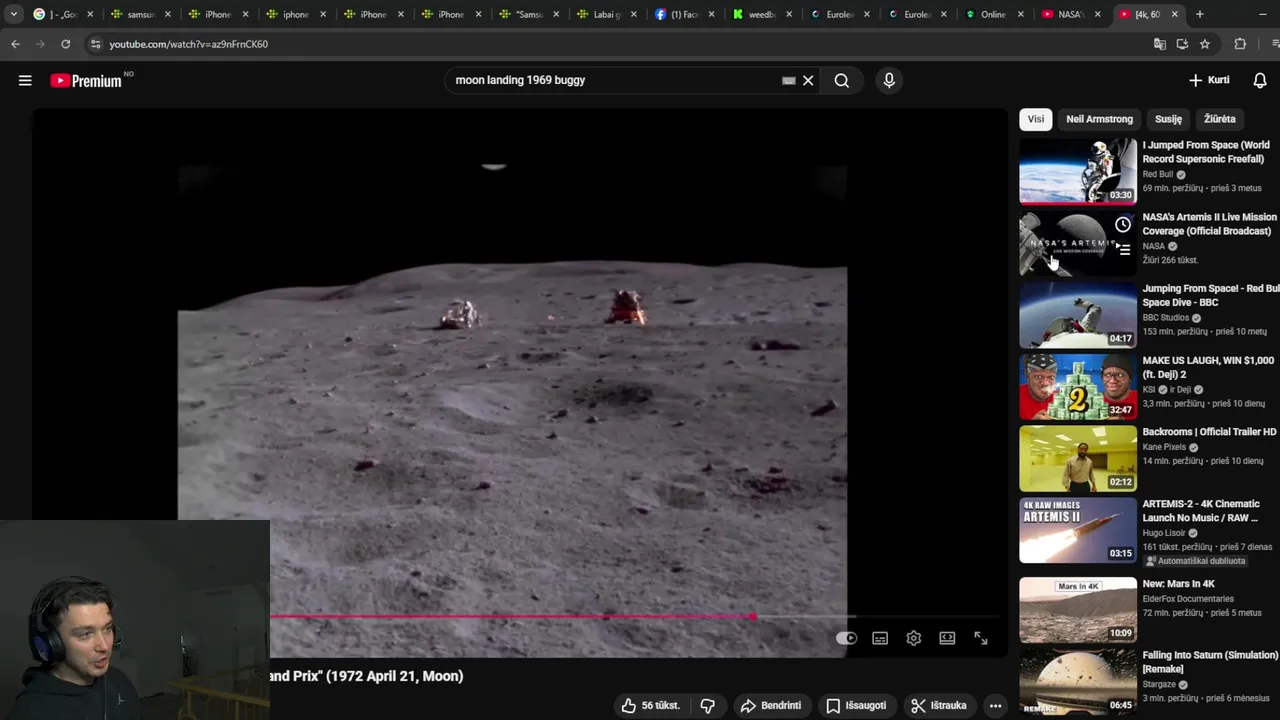The height and width of the screenshot is (720, 1280).
Task: Enter fullscreen mode
Action: pyautogui.click(x=981, y=638)
